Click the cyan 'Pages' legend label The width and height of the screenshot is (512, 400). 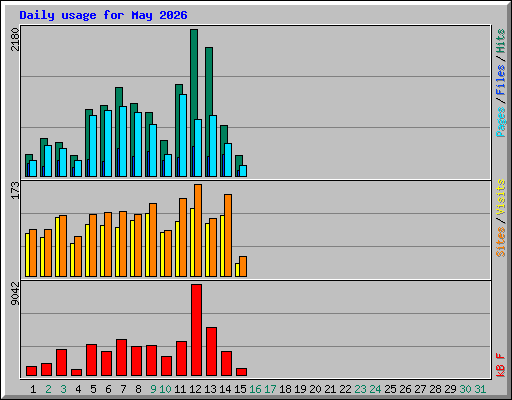coord(501,122)
